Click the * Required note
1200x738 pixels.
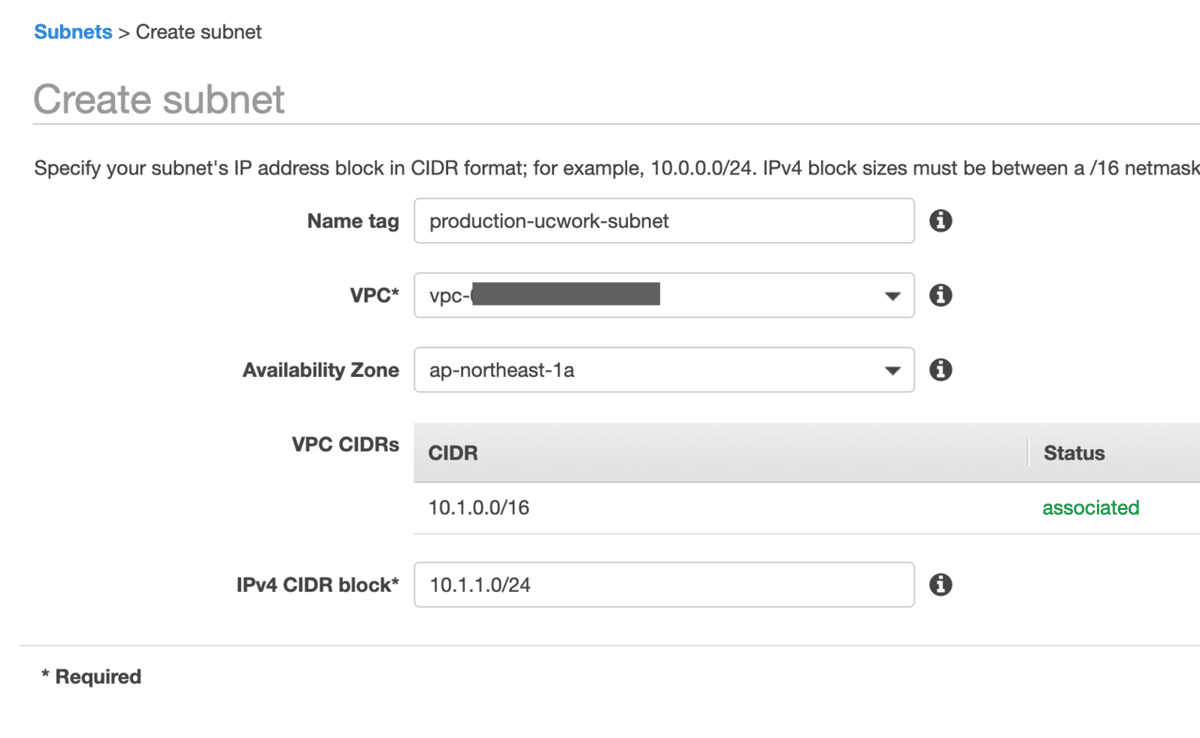coord(91,677)
